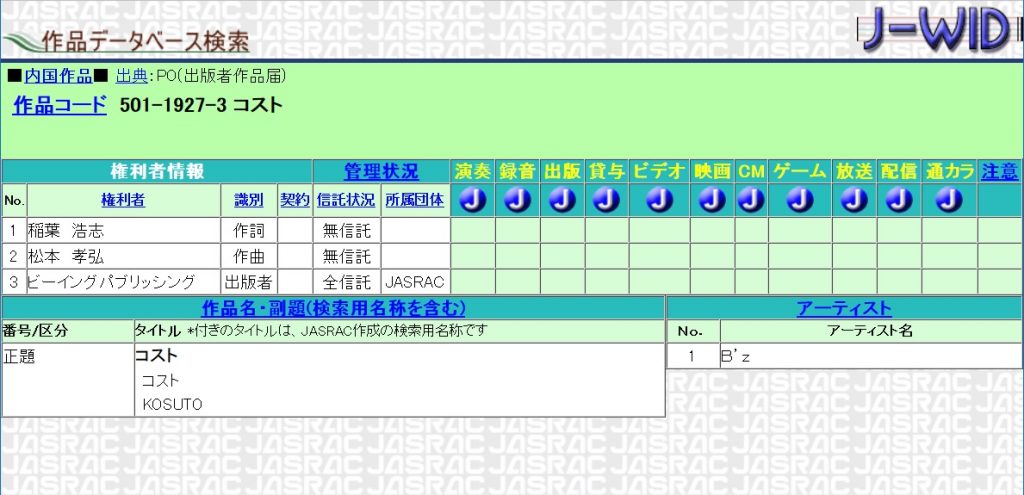Image resolution: width=1024 pixels, height=495 pixels.
Task: Click the 作曲 cell
Action: tap(248, 256)
